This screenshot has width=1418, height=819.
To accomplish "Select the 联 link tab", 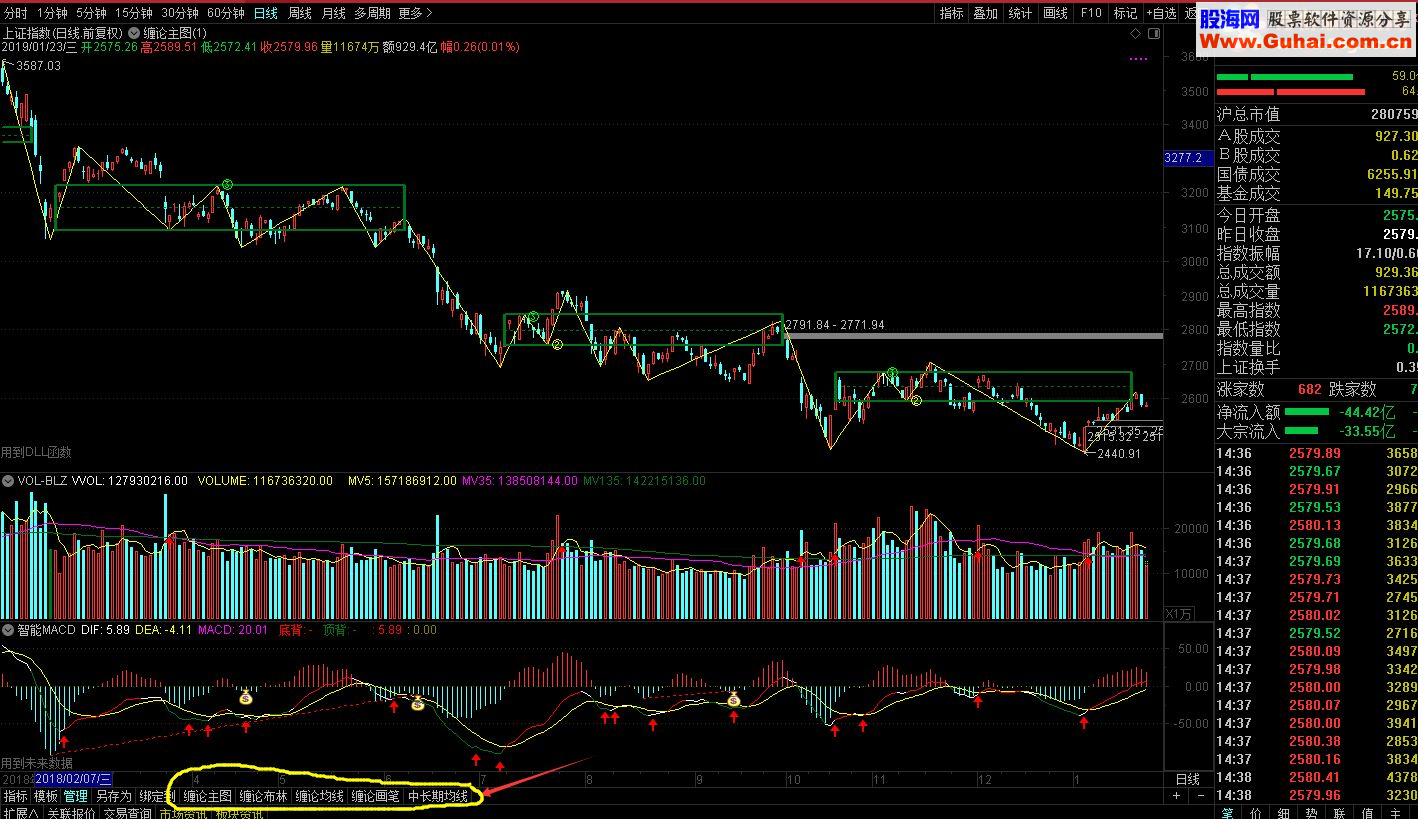I will tap(1340, 812).
